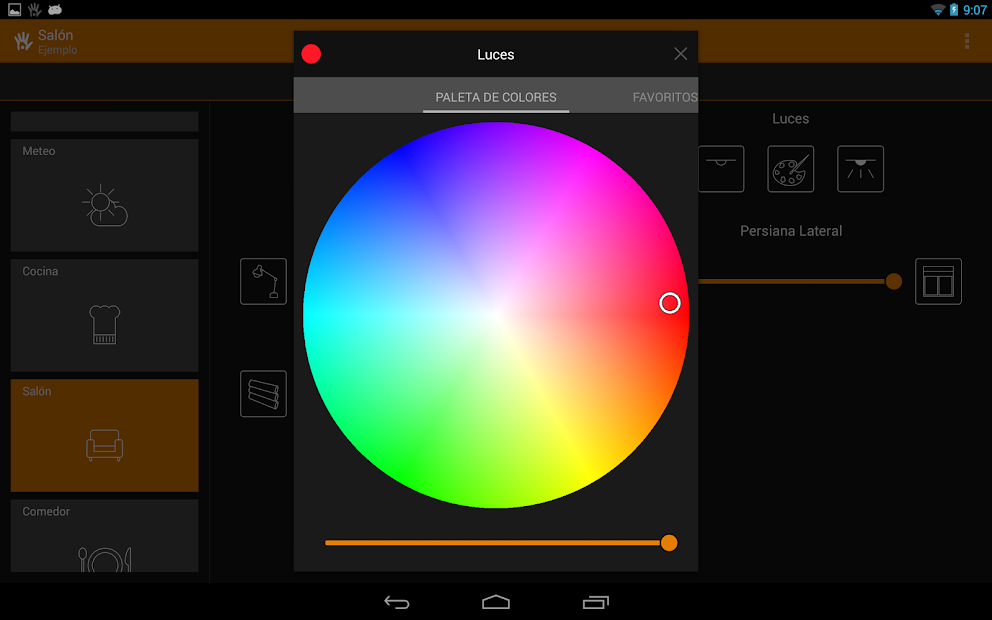Open the three-dot overflow menu
This screenshot has height=620, width=992.
(967, 41)
